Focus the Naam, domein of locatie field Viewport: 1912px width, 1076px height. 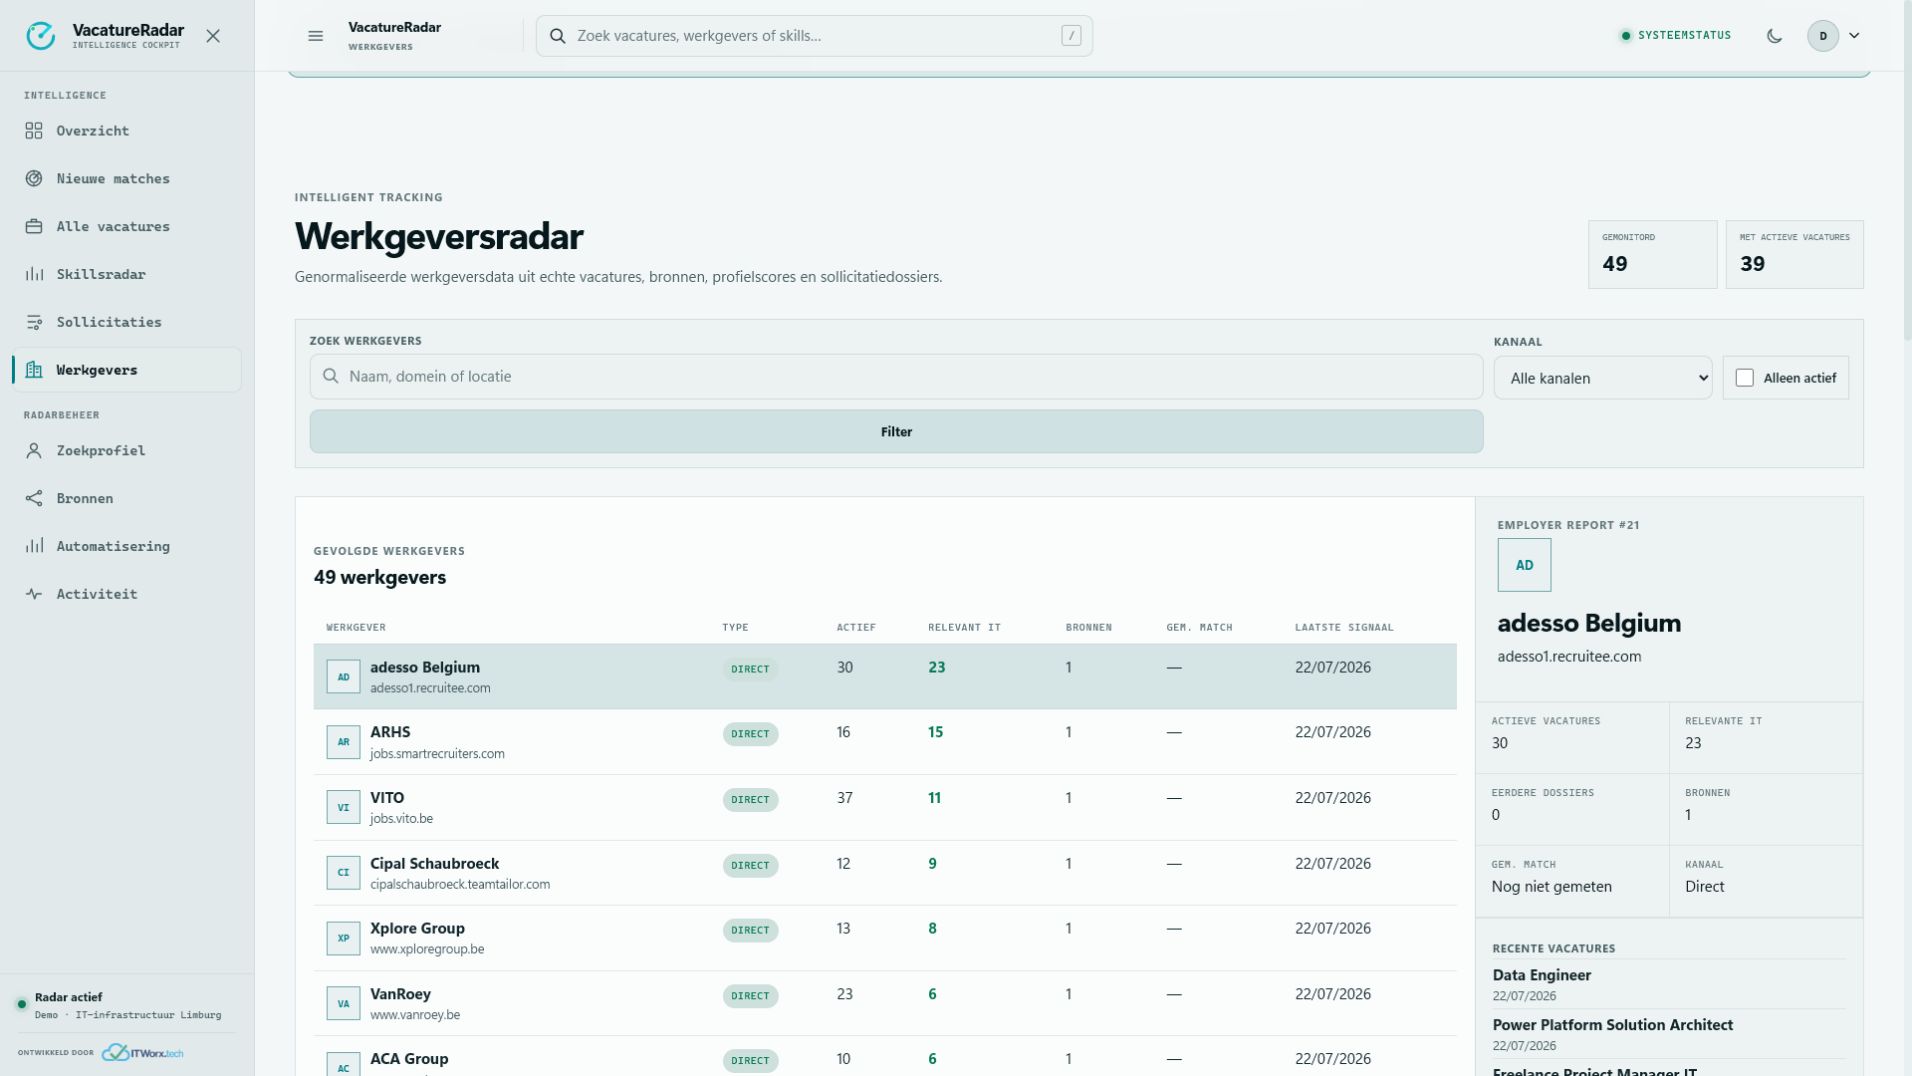tap(896, 377)
